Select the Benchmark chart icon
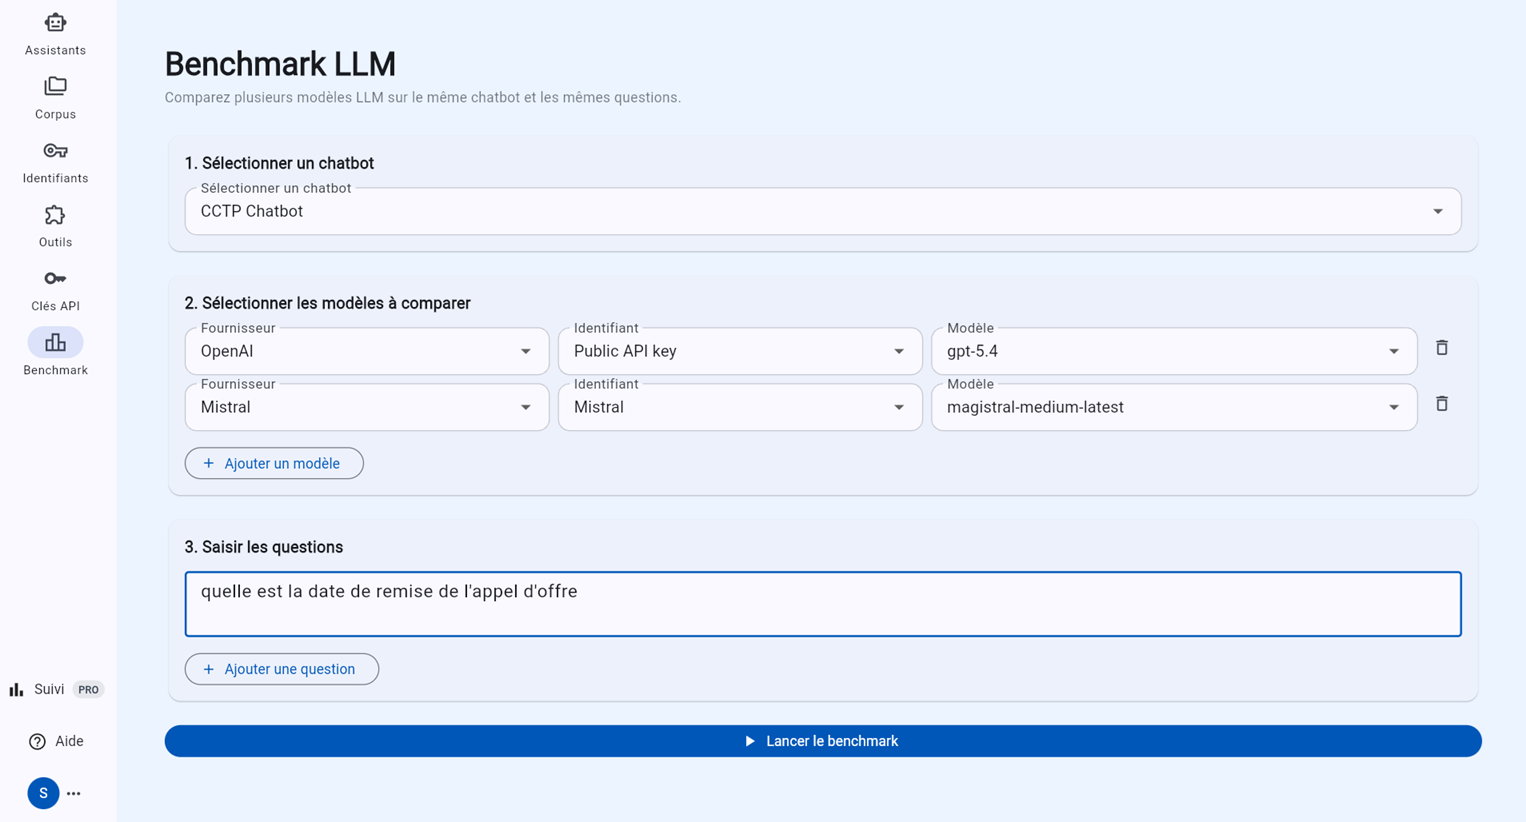1526x822 pixels. point(55,342)
